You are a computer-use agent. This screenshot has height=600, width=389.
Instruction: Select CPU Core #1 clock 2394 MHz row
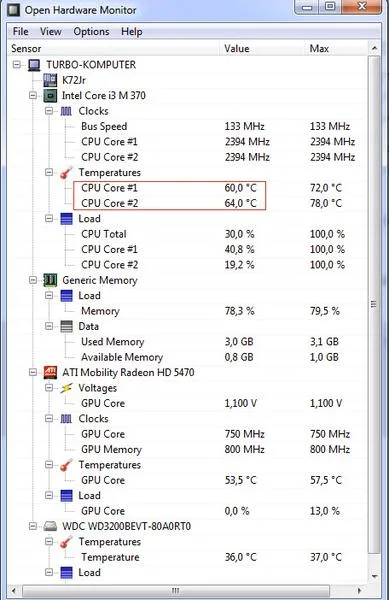187,142
